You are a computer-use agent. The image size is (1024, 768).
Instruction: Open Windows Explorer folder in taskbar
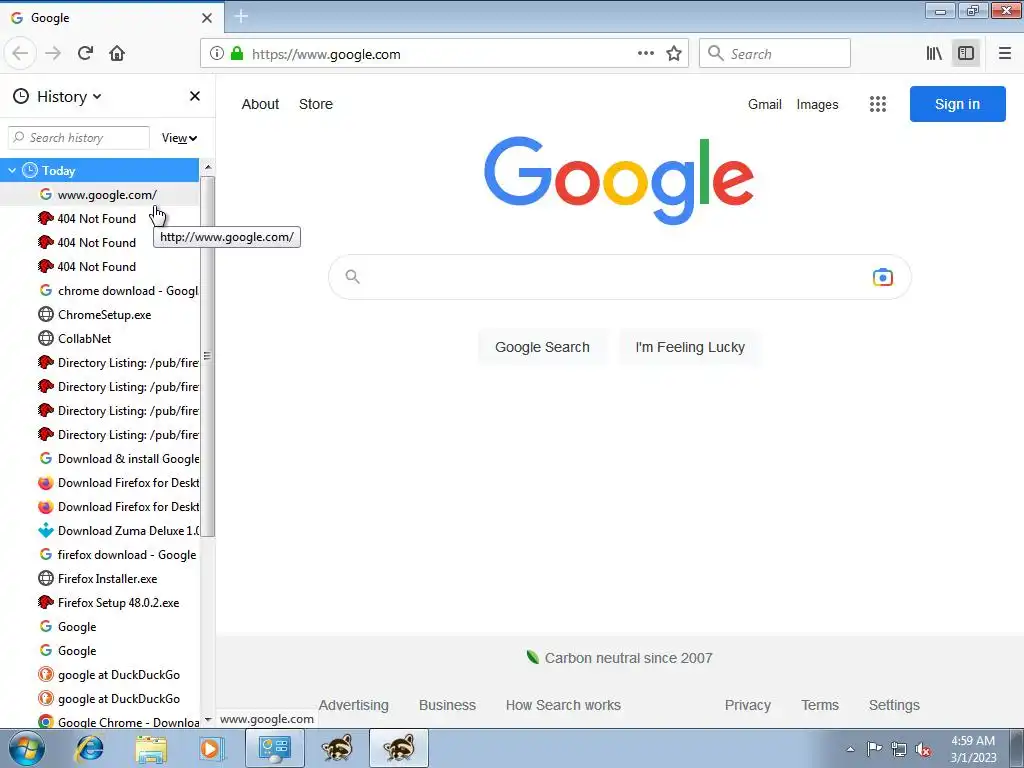pyautogui.click(x=150, y=748)
